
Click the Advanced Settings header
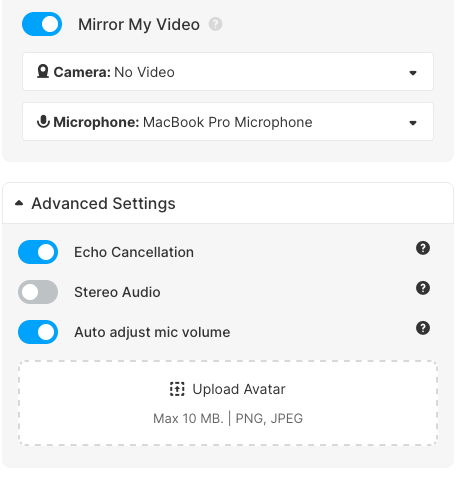(x=228, y=203)
